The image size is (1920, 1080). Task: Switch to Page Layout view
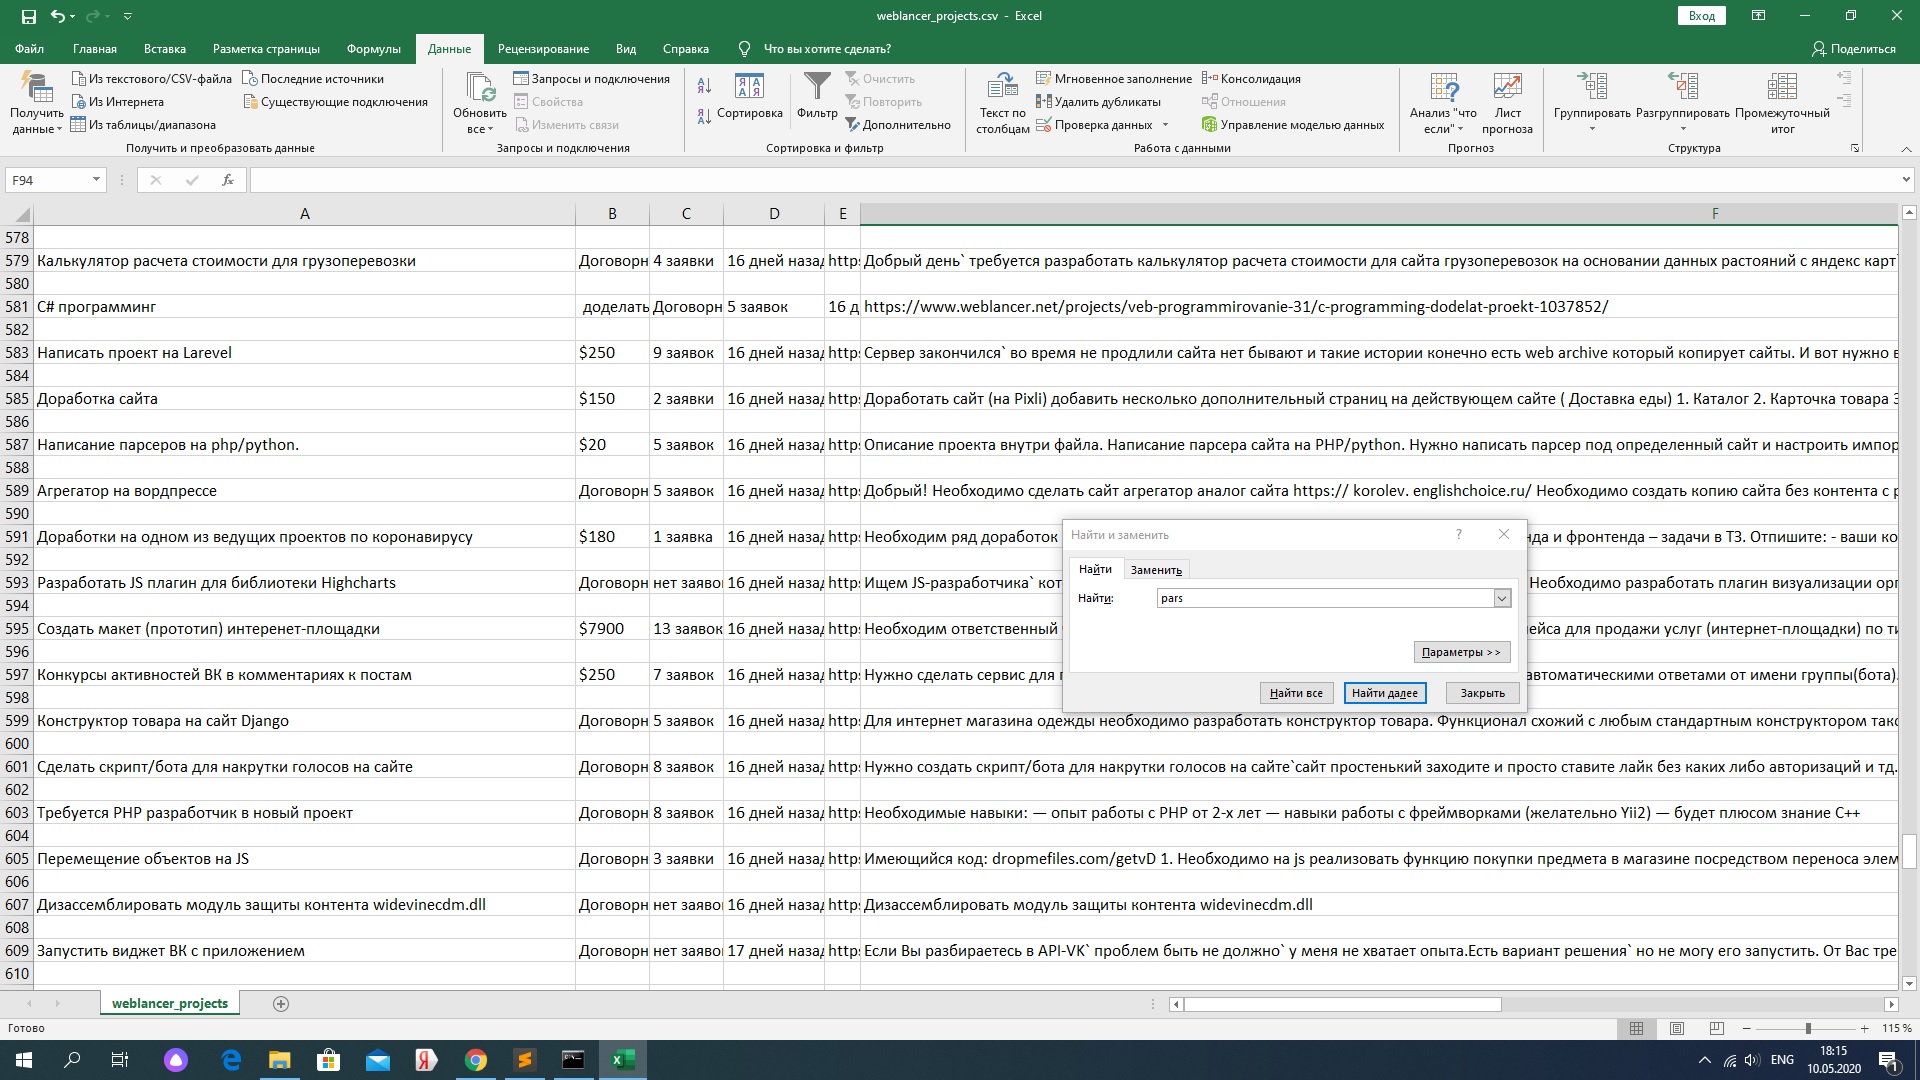point(1677,1028)
